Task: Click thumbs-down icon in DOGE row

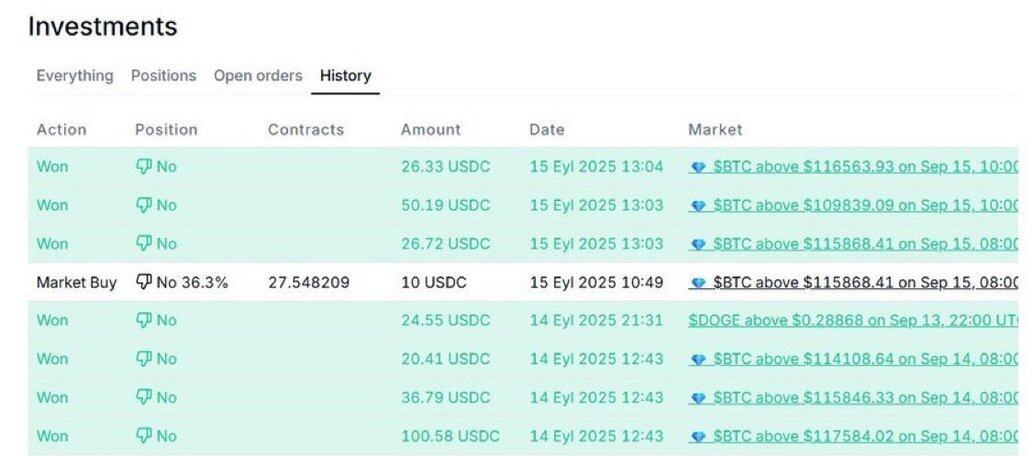Action: [x=143, y=320]
